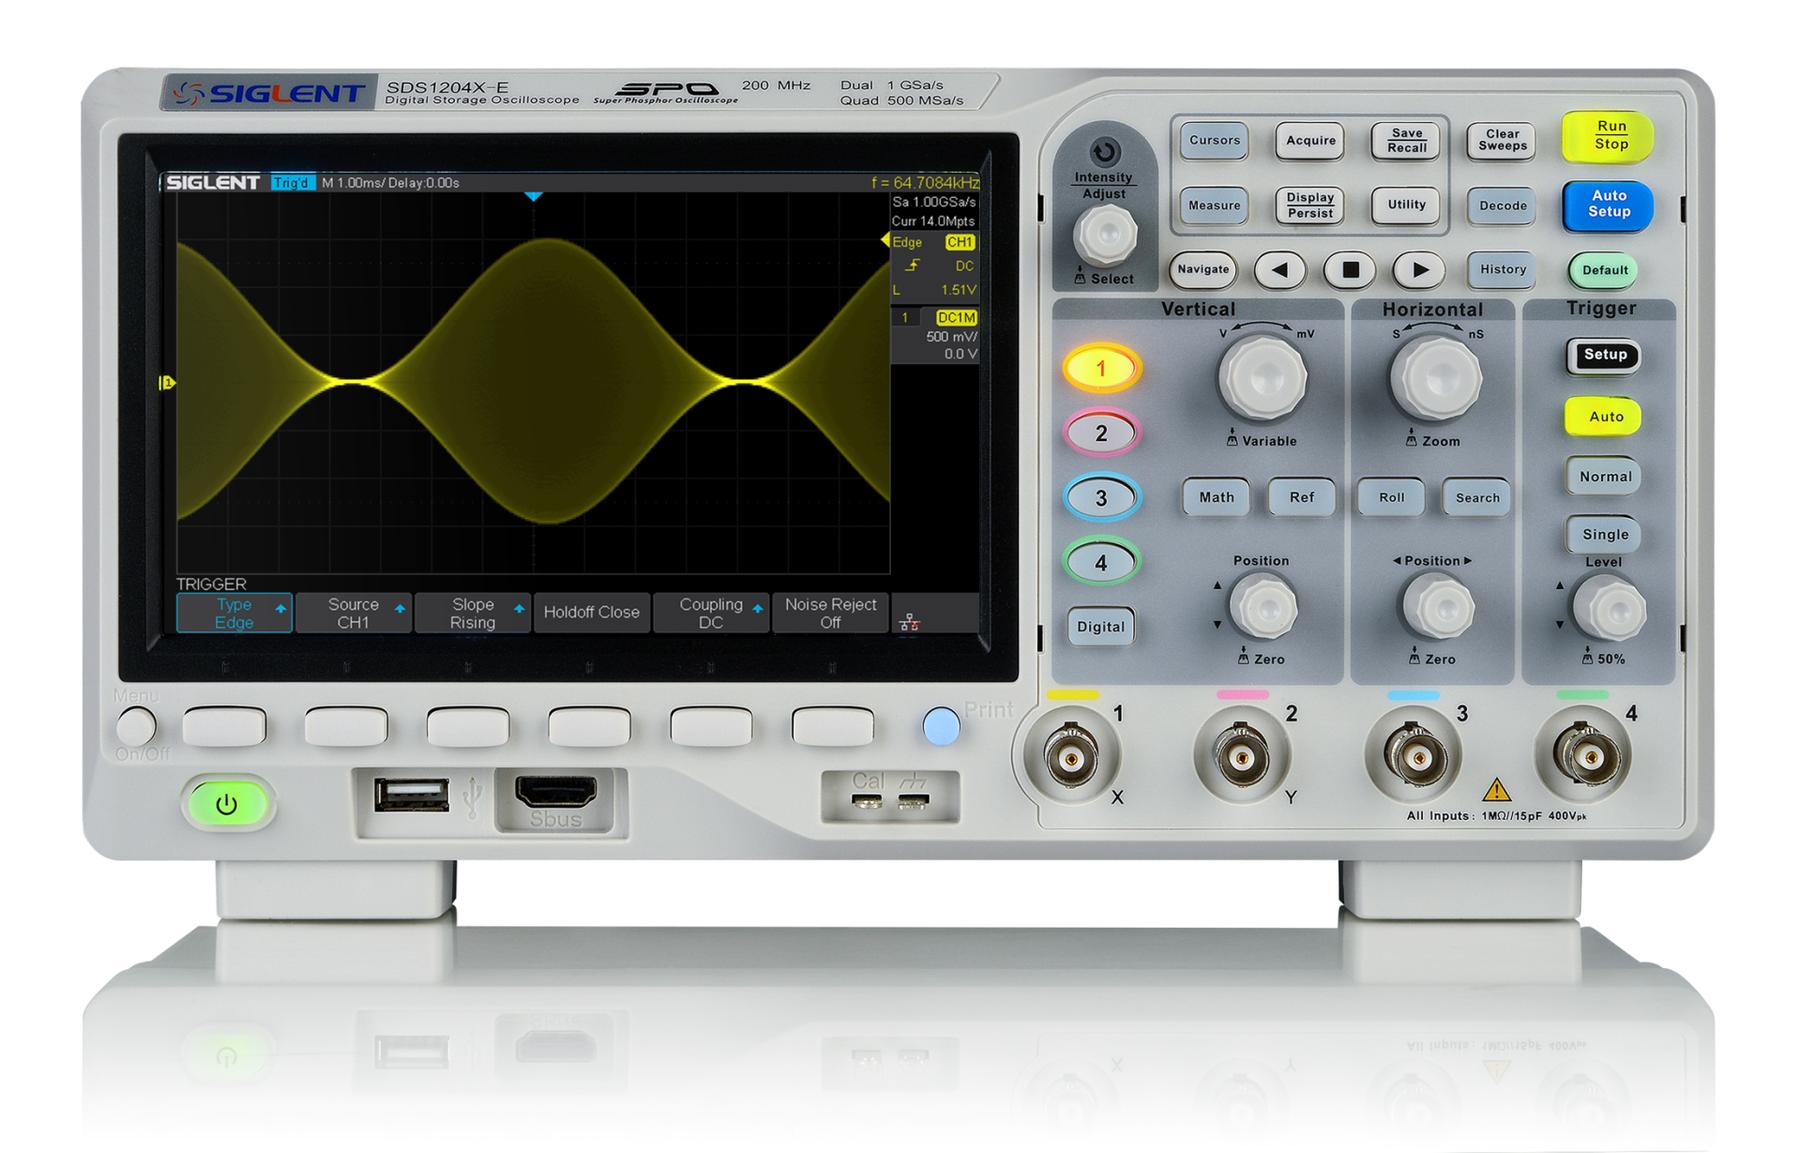The image size is (1800, 1153).
Task: Toggle Channel 1 on or off
Action: tap(1101, 367)
